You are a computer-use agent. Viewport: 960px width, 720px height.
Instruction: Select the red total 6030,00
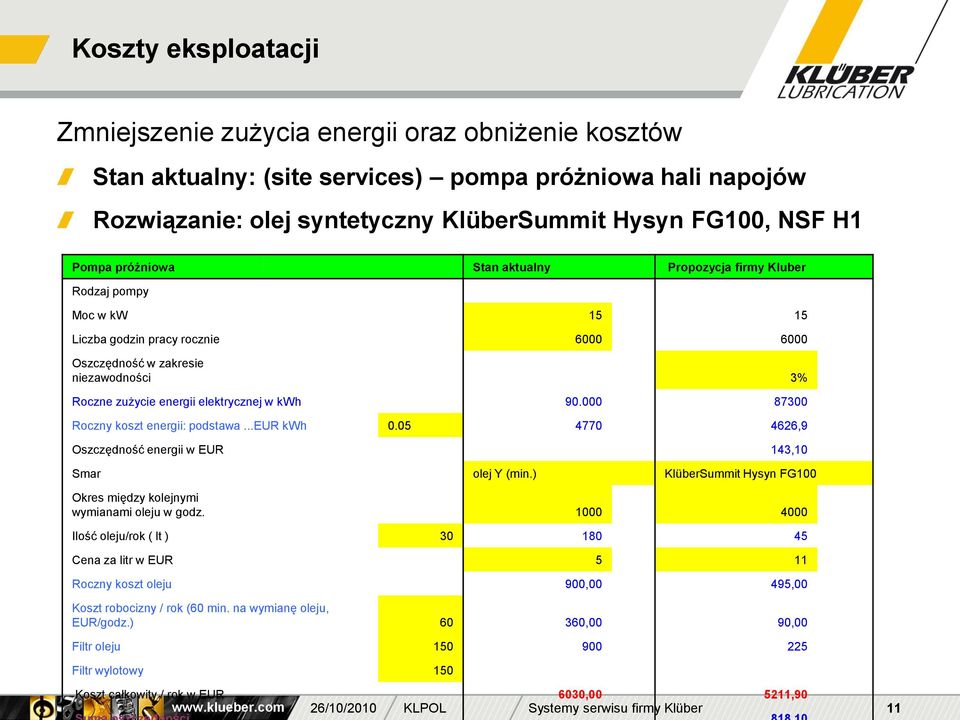(x=580, y=694)
